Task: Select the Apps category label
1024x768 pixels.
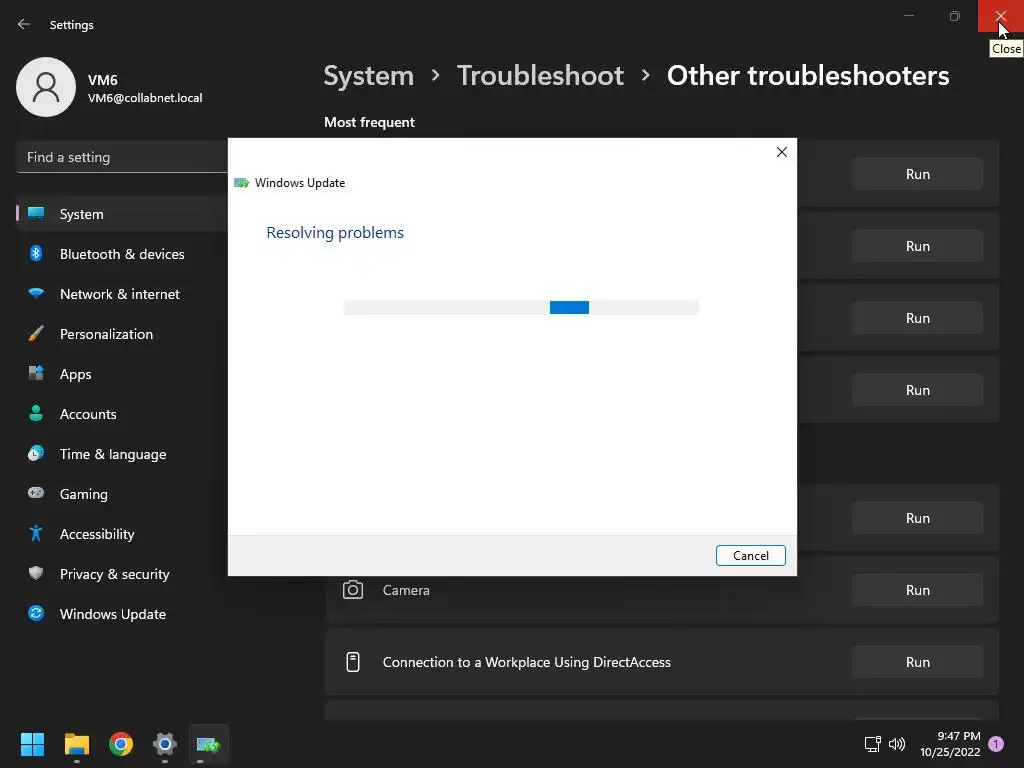Action: pos(75,374)
